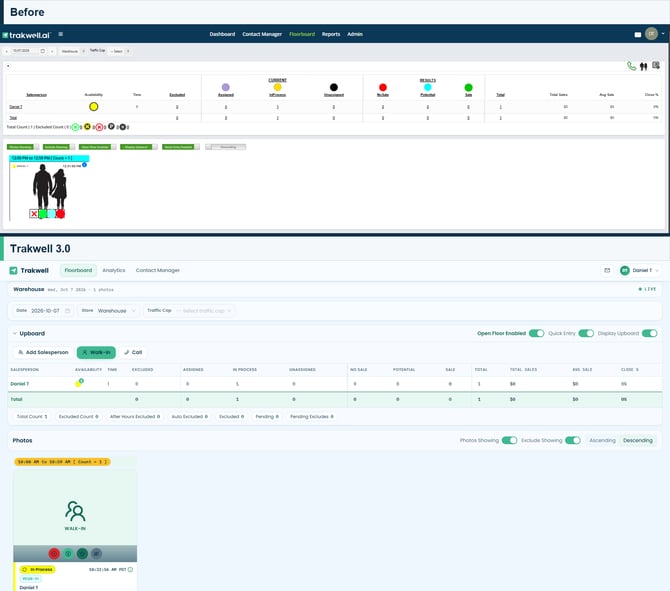Click the red X box under the silhouette photo
This screenshot has width=670, height=591.
coord(34,214)
